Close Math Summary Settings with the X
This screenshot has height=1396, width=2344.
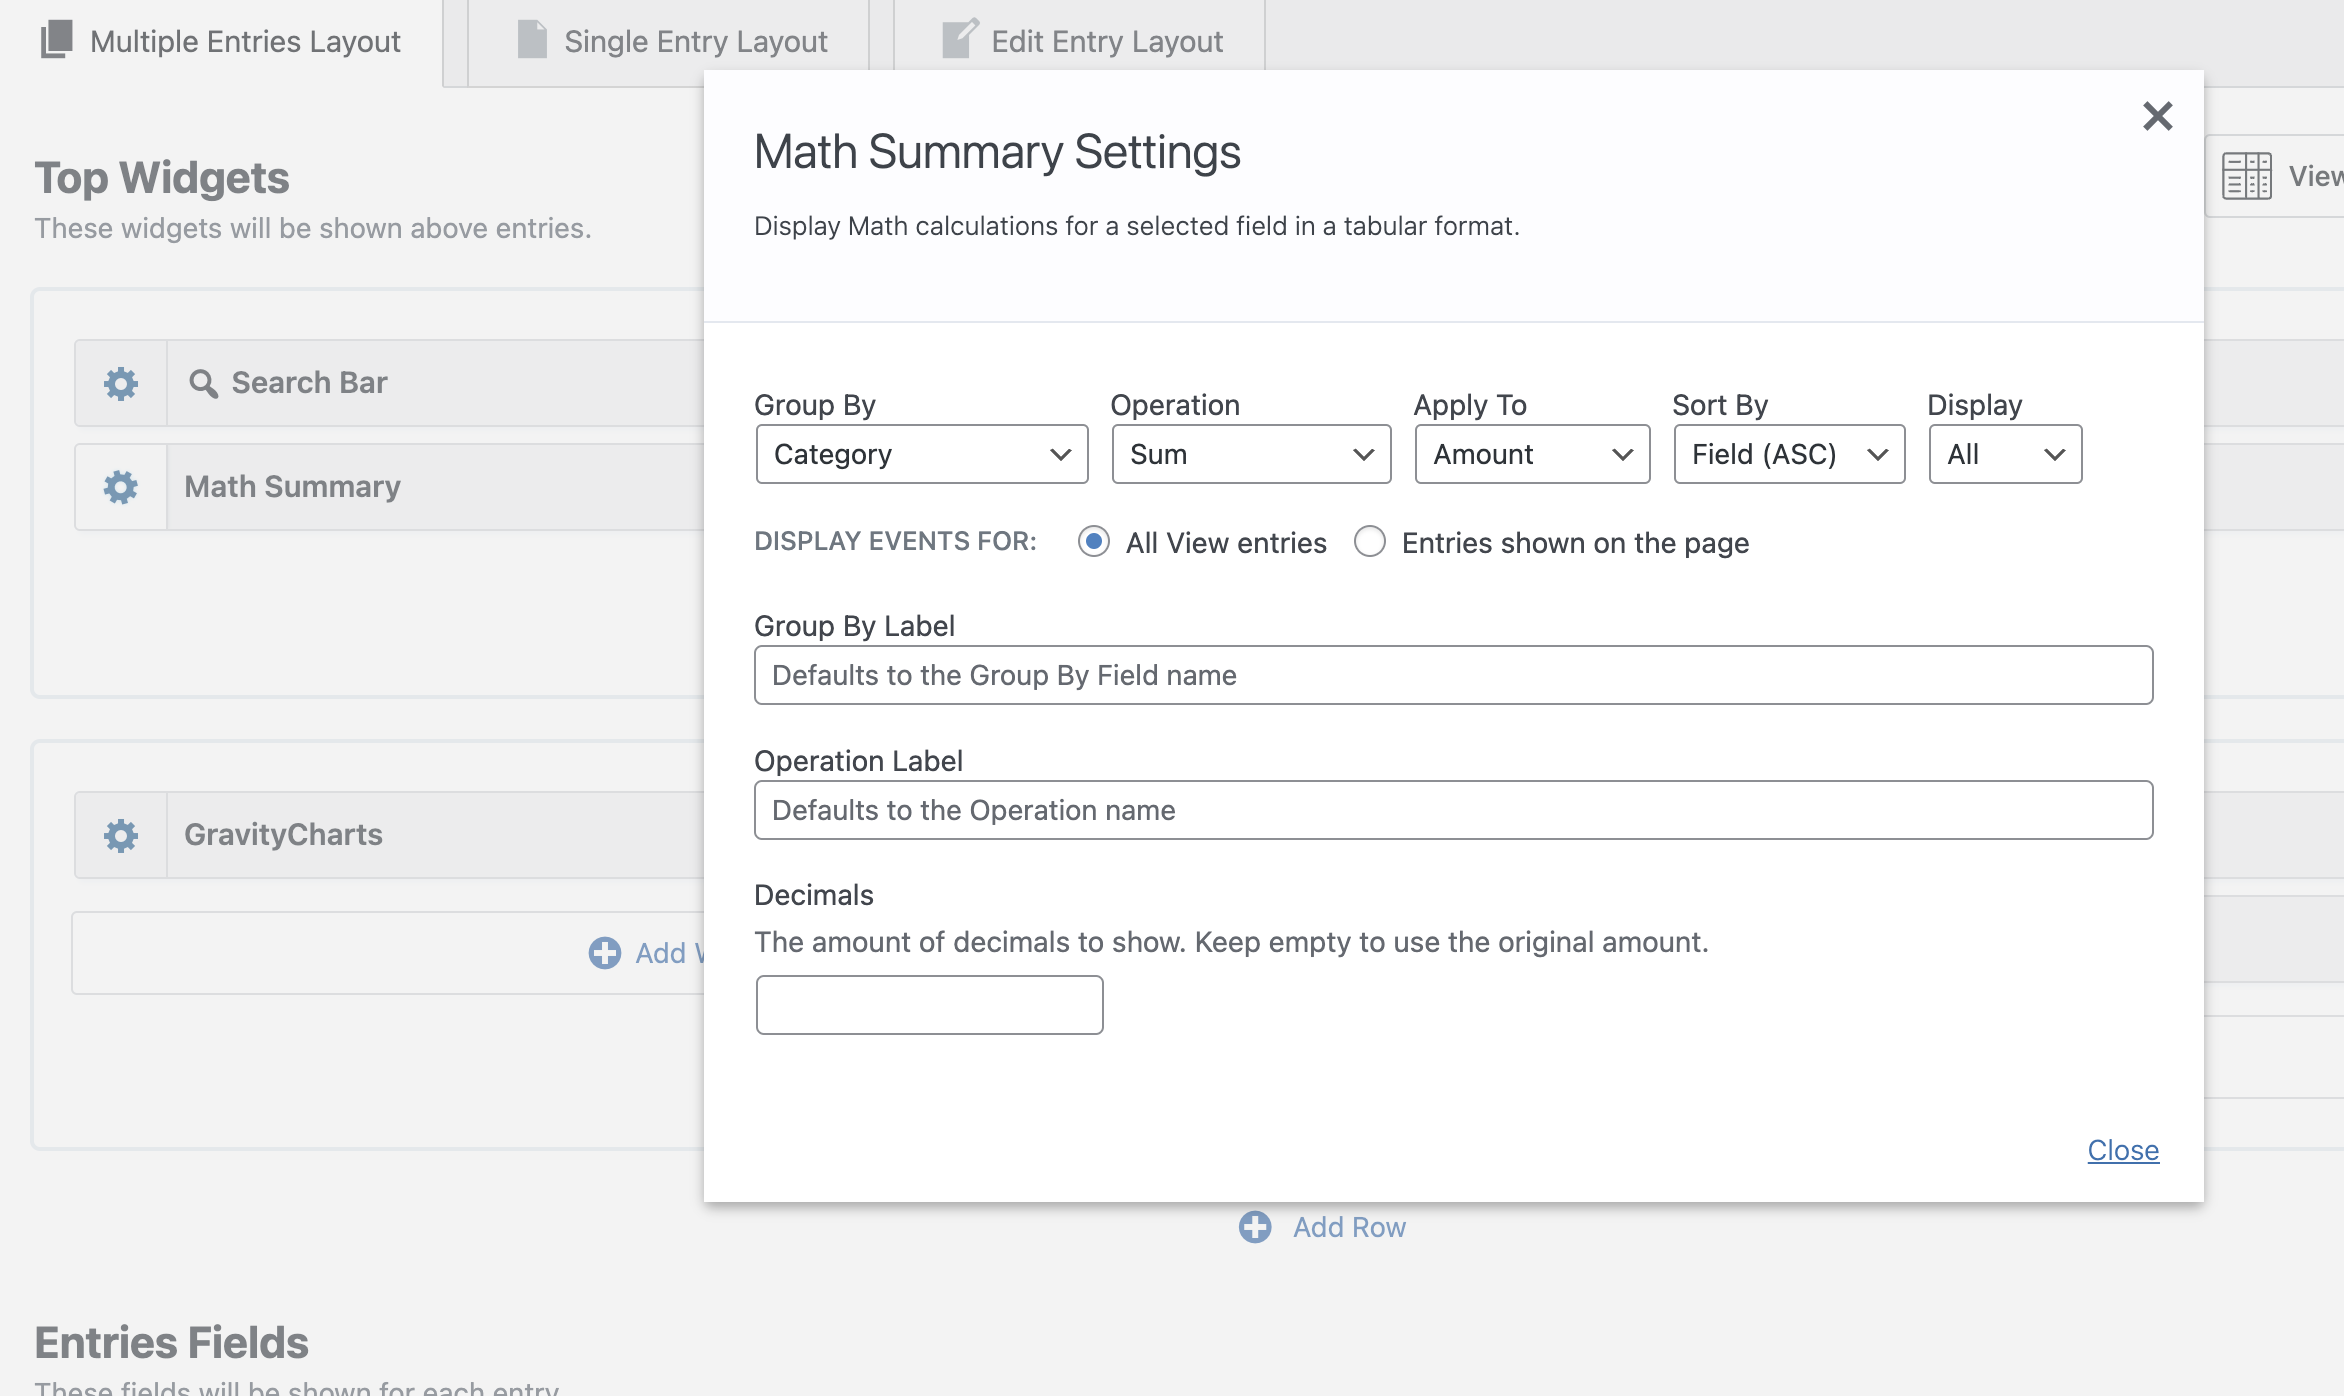point(2157,116)
